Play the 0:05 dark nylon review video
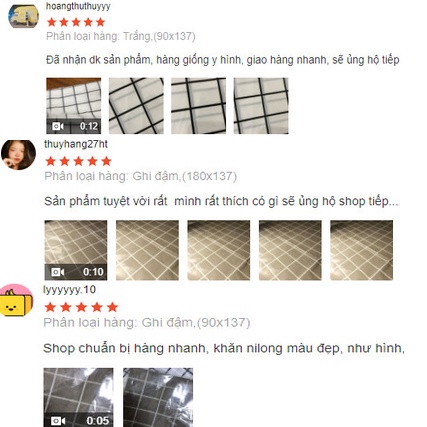Image resolution: width=427 pixels, height=427 pixels. pos(78,397)
